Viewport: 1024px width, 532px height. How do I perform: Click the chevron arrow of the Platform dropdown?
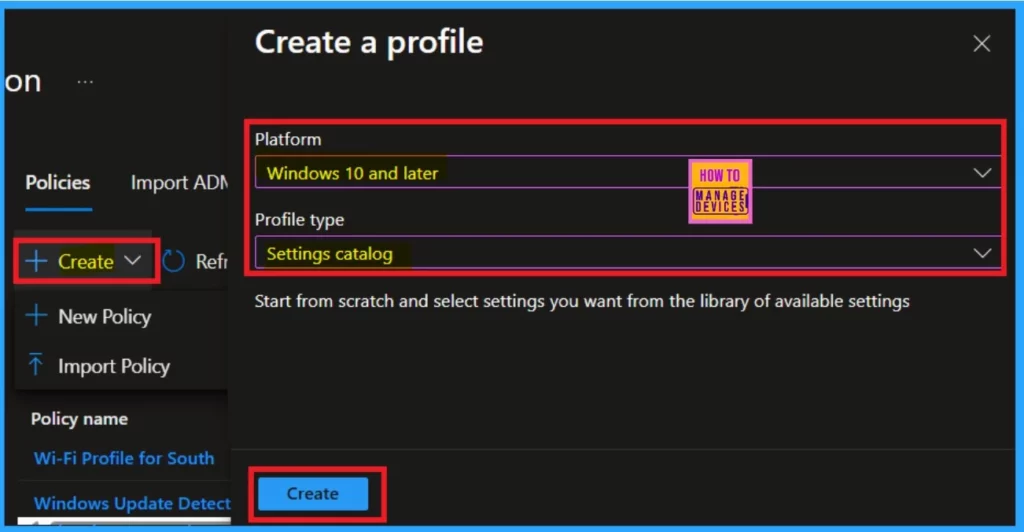pyautogui.click(x=982, y=173)
